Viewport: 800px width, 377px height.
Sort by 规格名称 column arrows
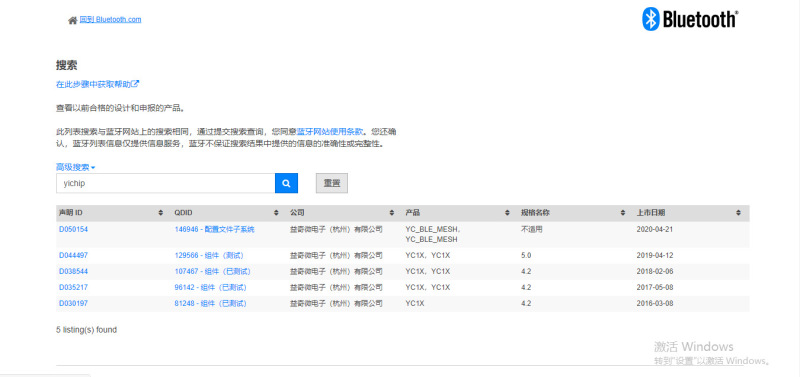point(623,213)
